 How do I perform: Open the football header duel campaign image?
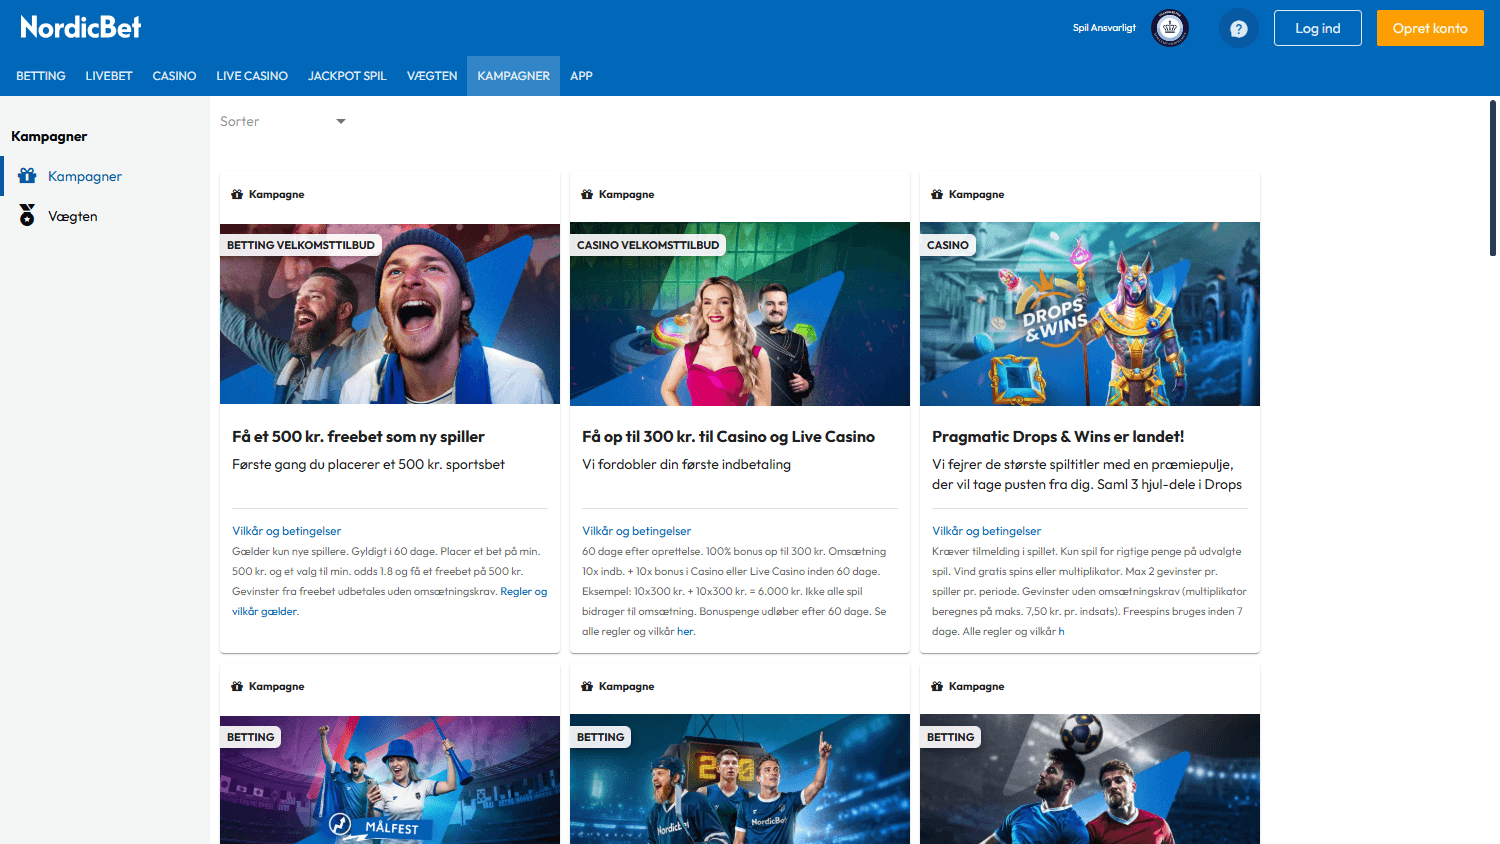1090,779
